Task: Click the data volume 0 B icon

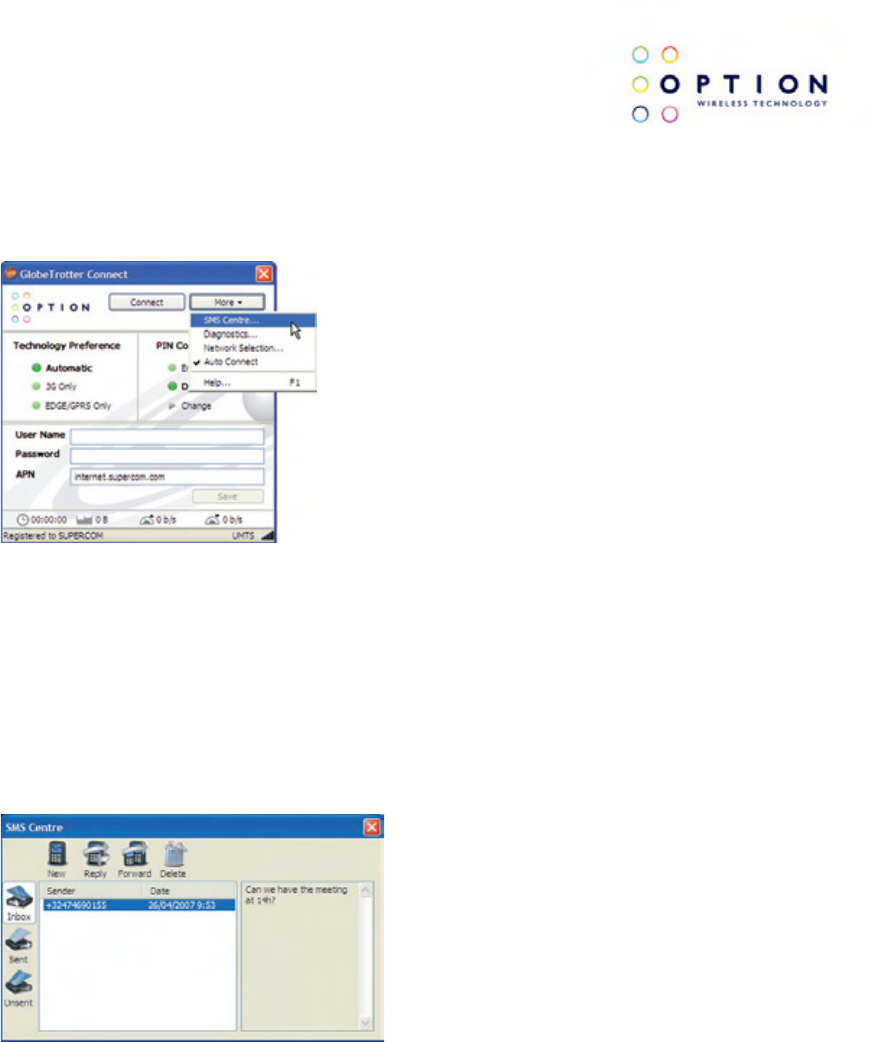Action: click(x=84, y=520)
